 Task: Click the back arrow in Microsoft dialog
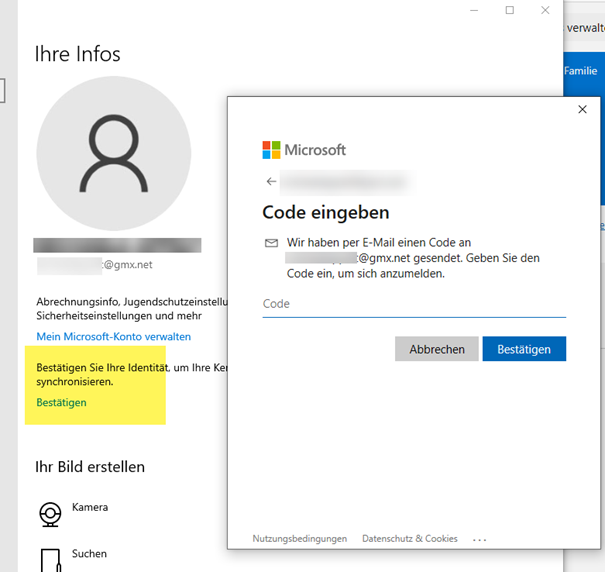271,181
